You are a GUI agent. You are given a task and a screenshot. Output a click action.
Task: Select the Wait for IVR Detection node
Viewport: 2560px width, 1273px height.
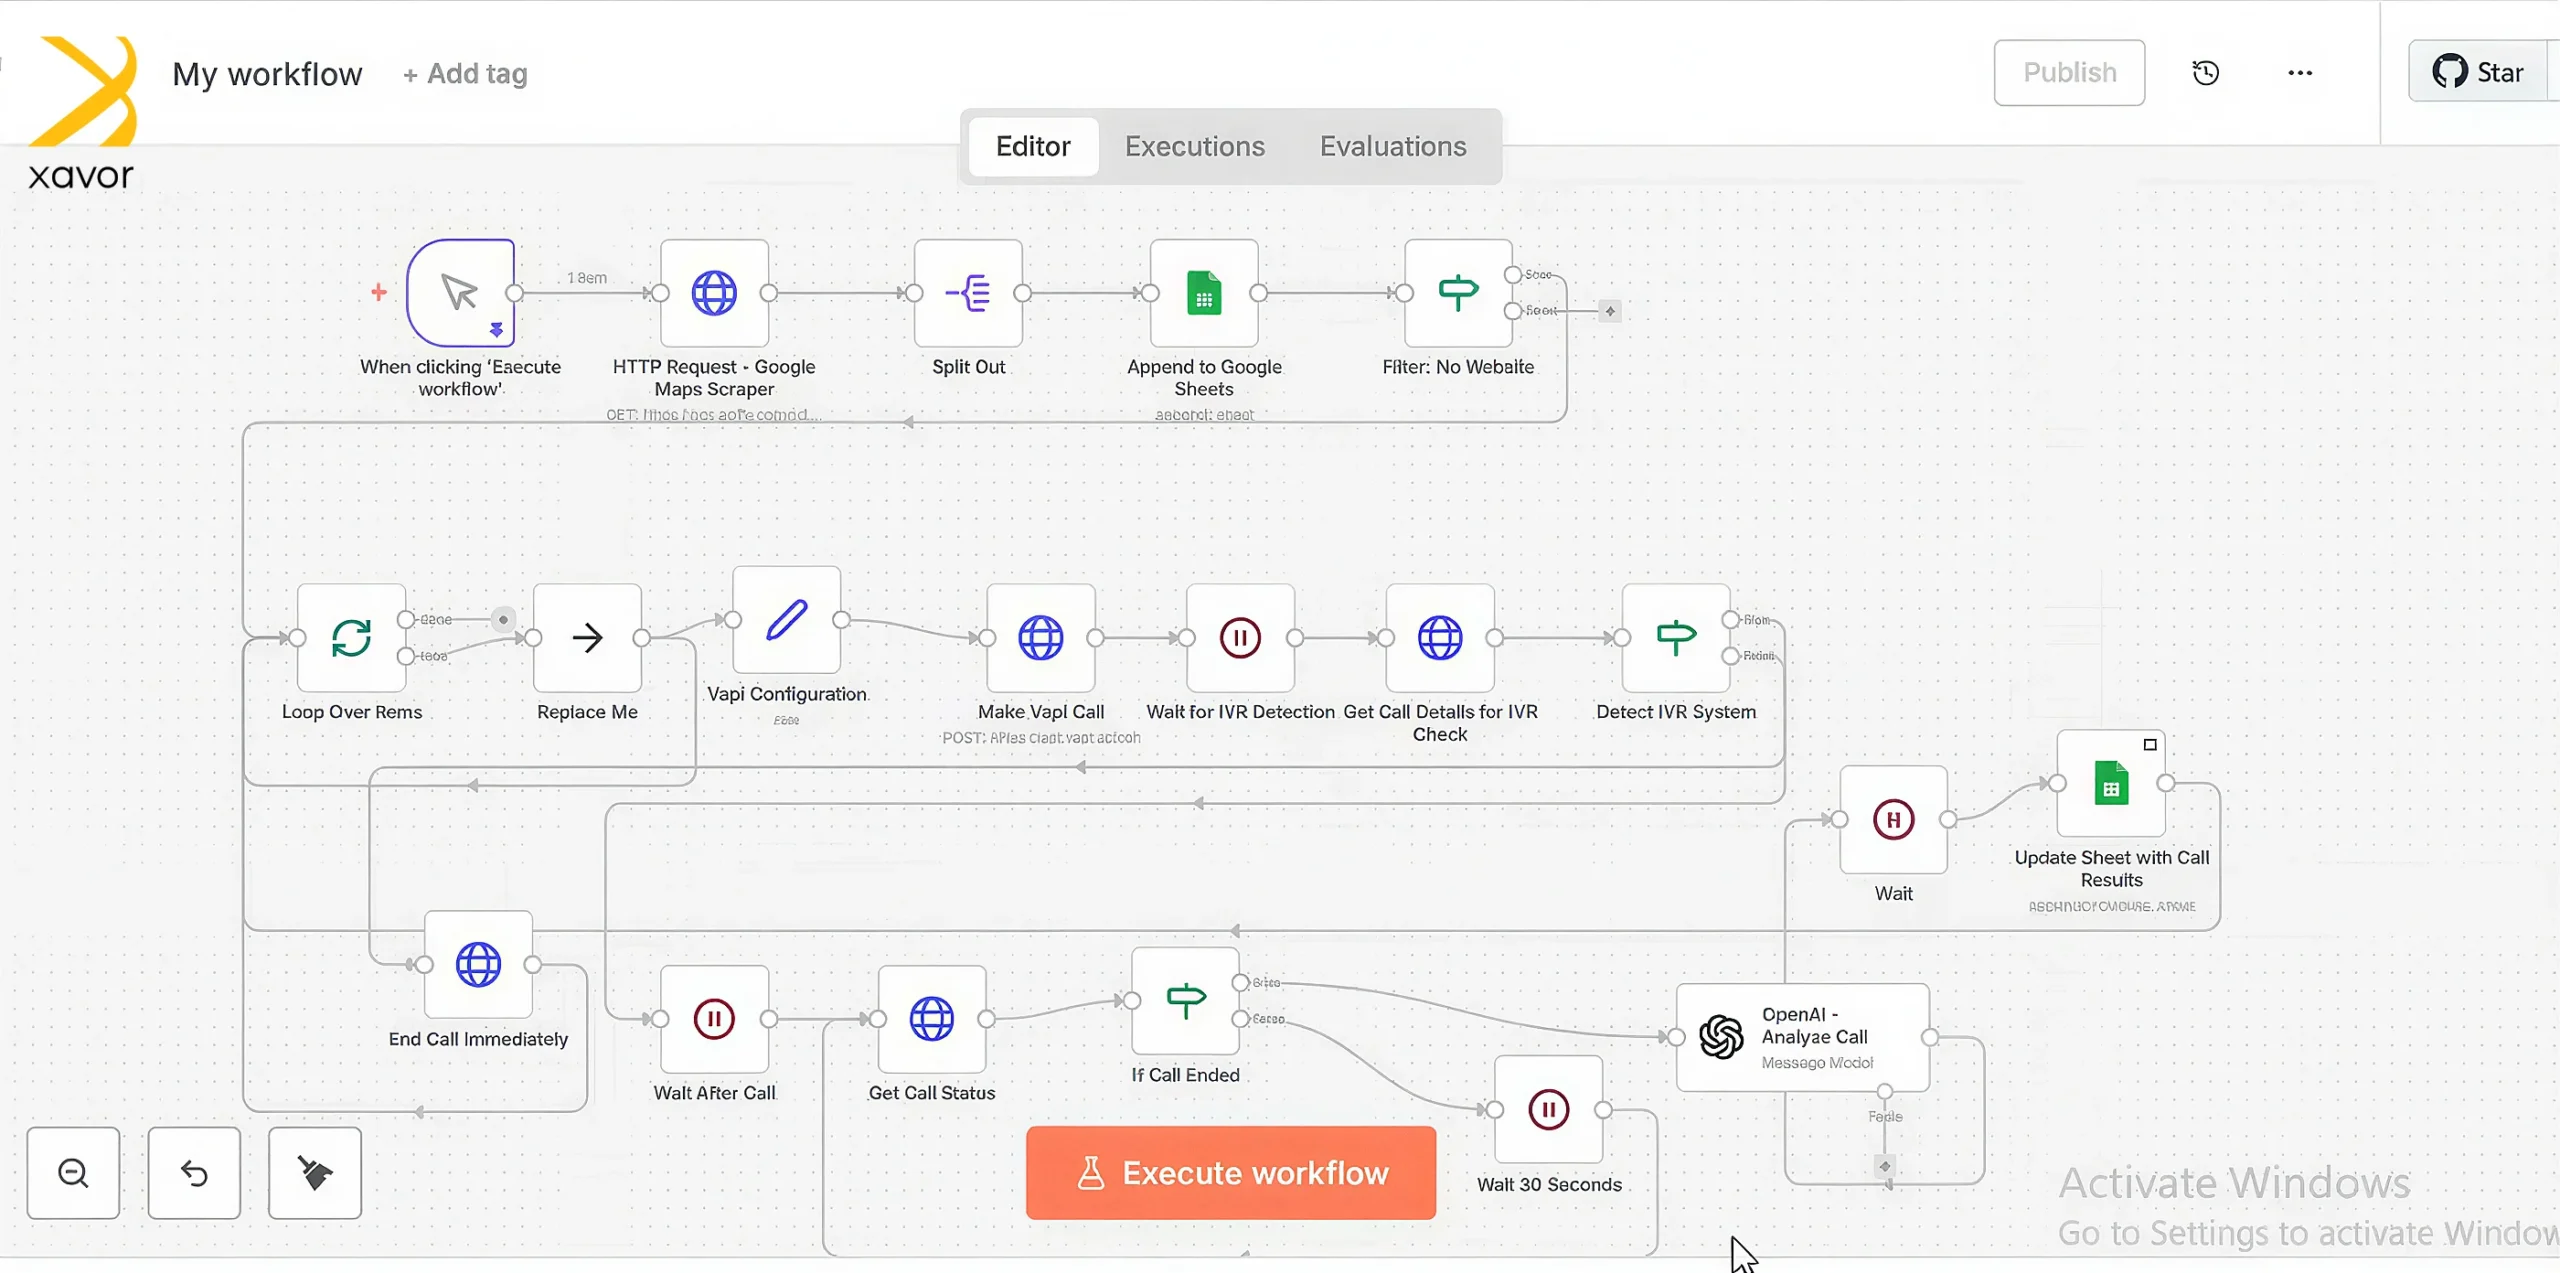(x=1240, y=638)
